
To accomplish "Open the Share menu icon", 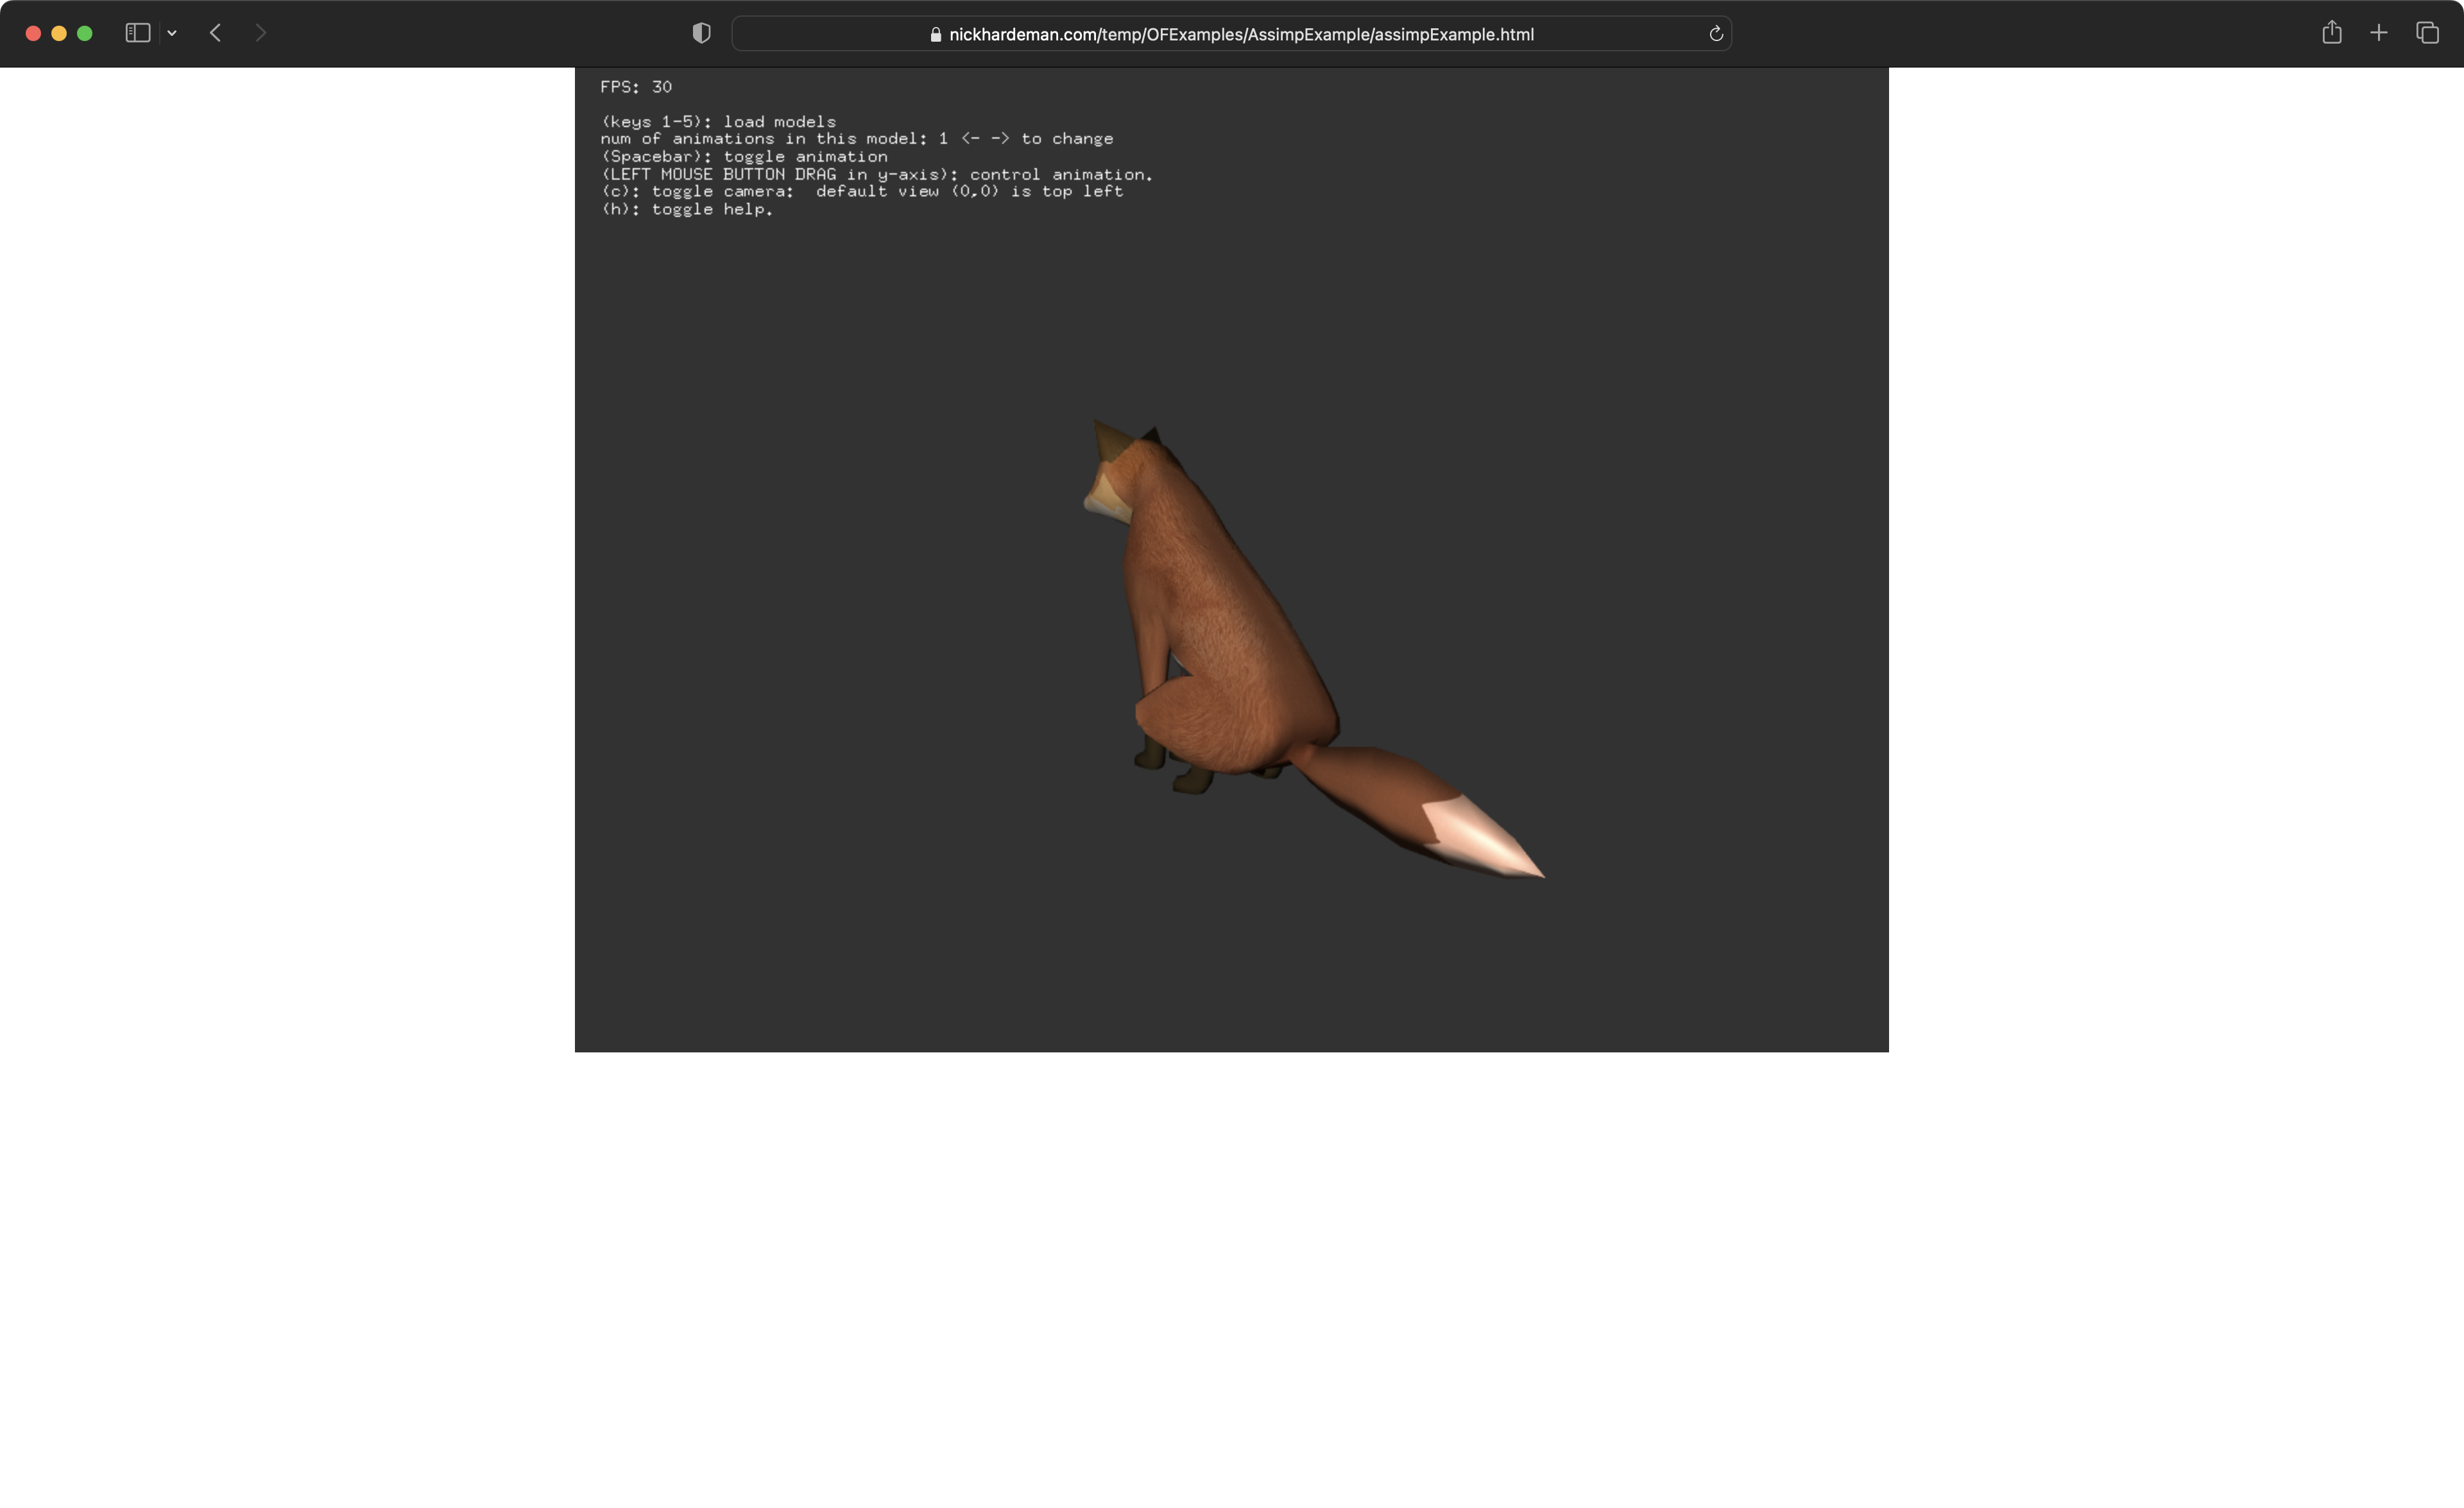I will pyautogui.click(x=2331, y=33).
